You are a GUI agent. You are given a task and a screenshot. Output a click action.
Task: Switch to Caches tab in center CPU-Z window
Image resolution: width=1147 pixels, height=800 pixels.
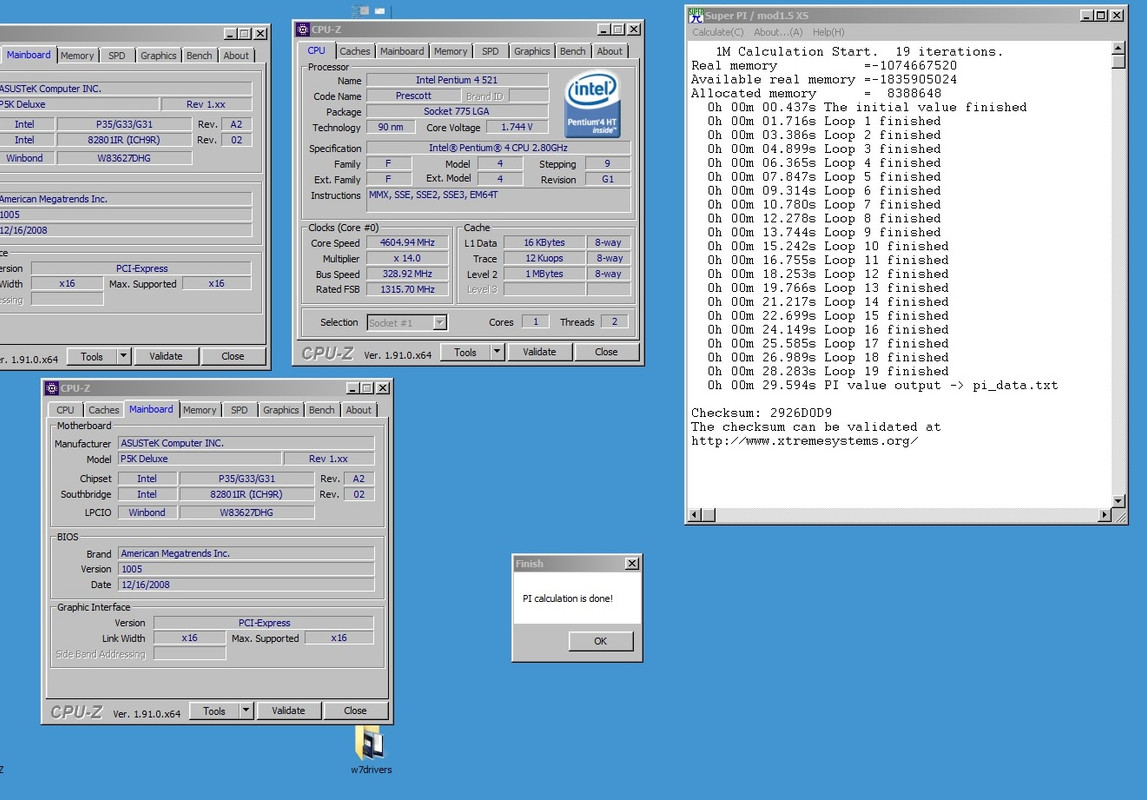point(354,51)
